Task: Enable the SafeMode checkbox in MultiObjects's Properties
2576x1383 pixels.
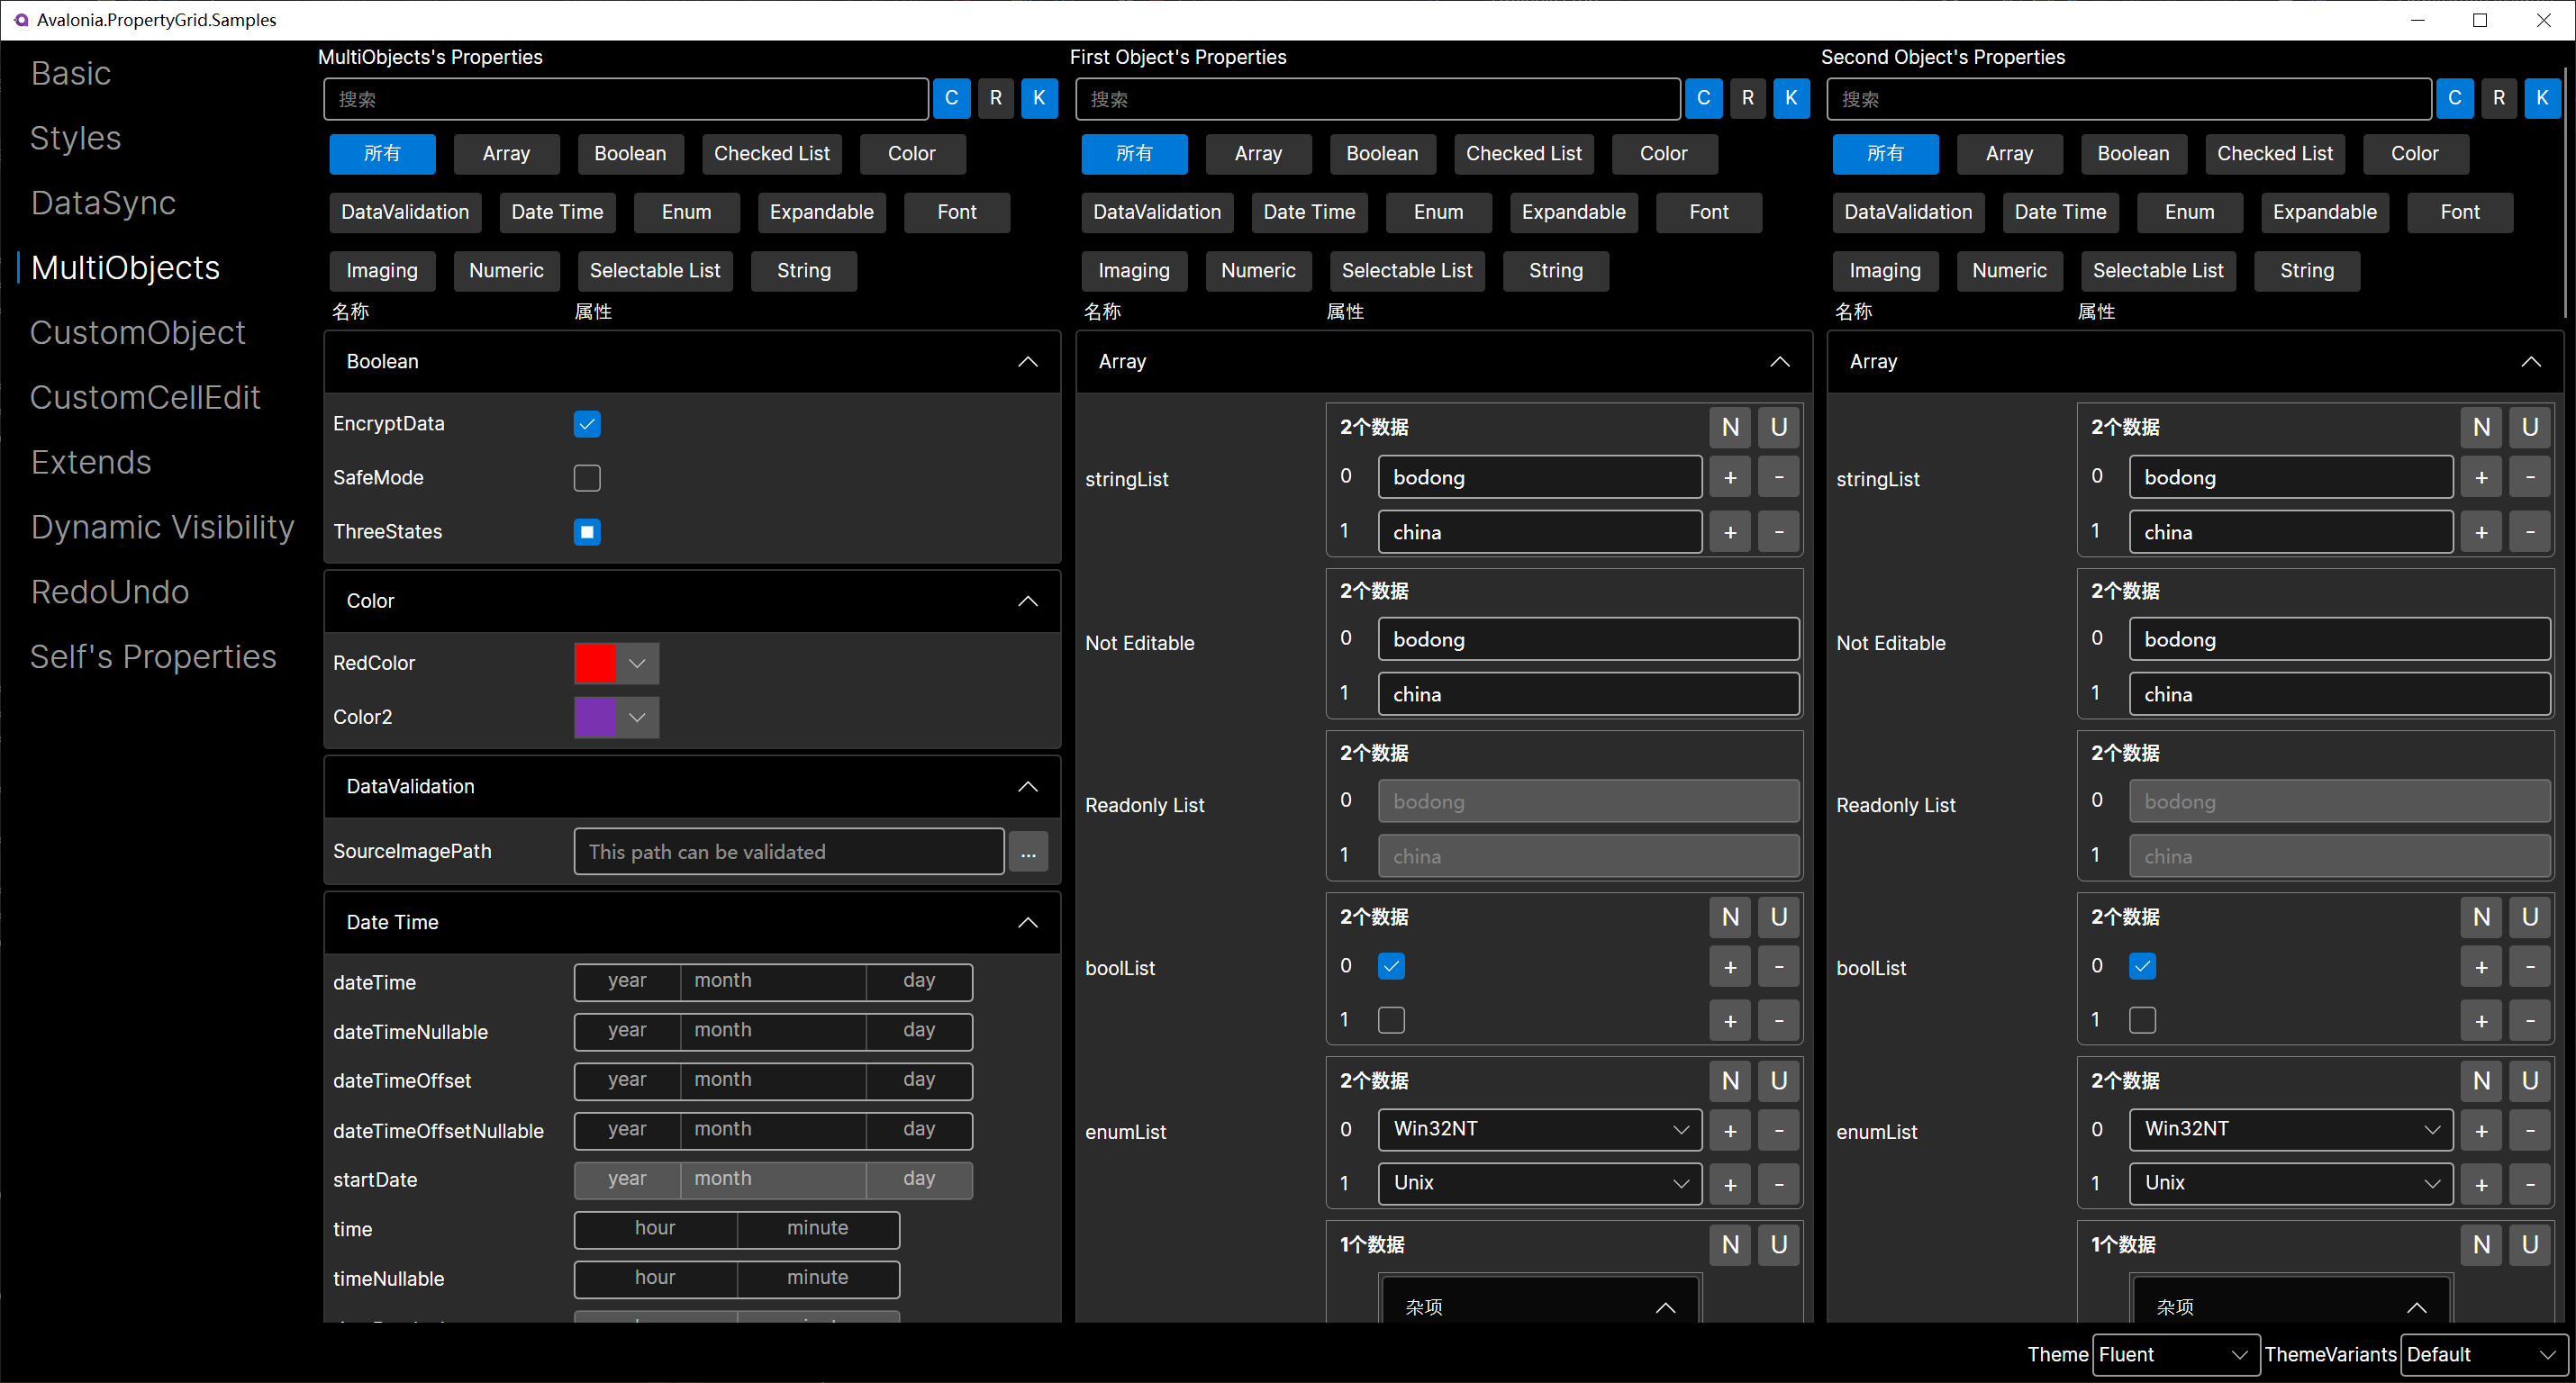Action: (586, 477)
